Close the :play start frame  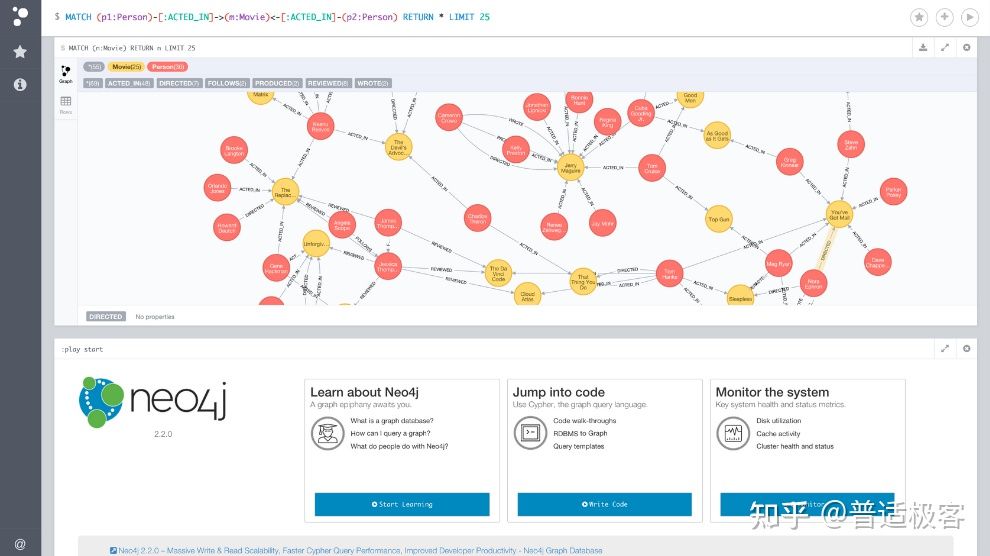pos(967,348)
